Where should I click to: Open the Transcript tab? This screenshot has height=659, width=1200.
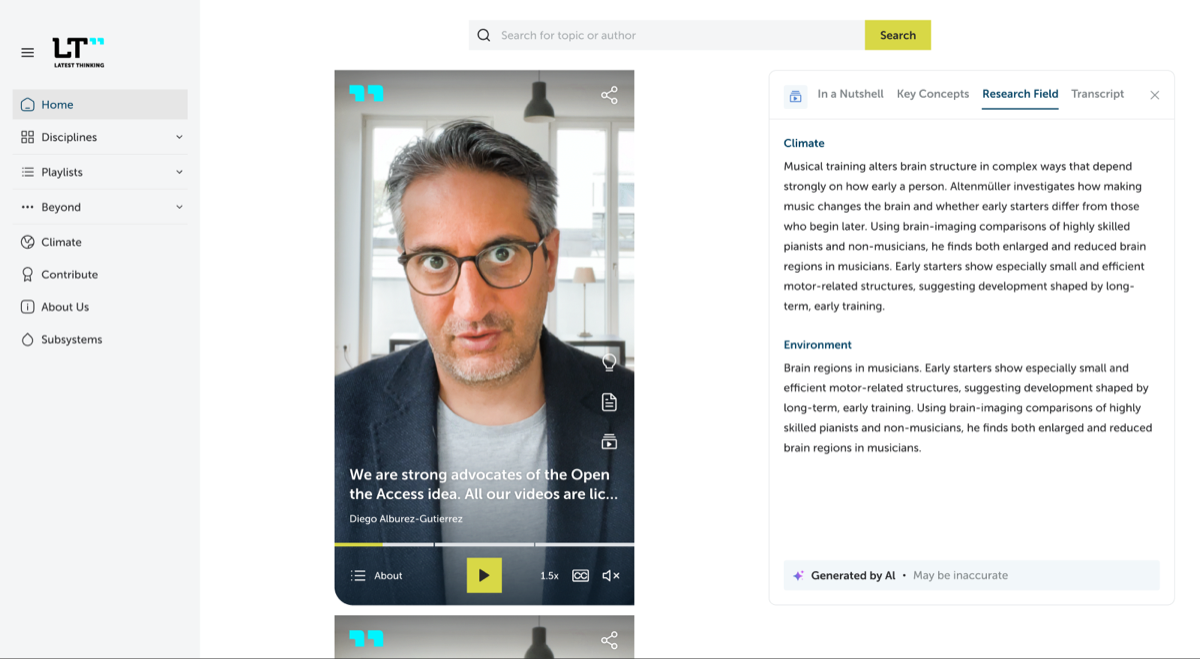pyautogui.click(x=1097, y=94)
